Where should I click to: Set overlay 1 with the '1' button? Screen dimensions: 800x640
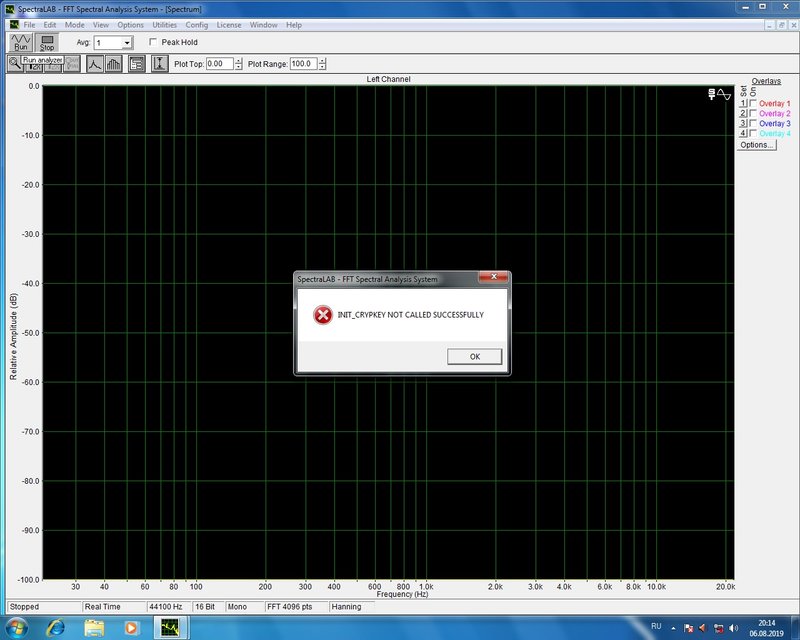743,103
